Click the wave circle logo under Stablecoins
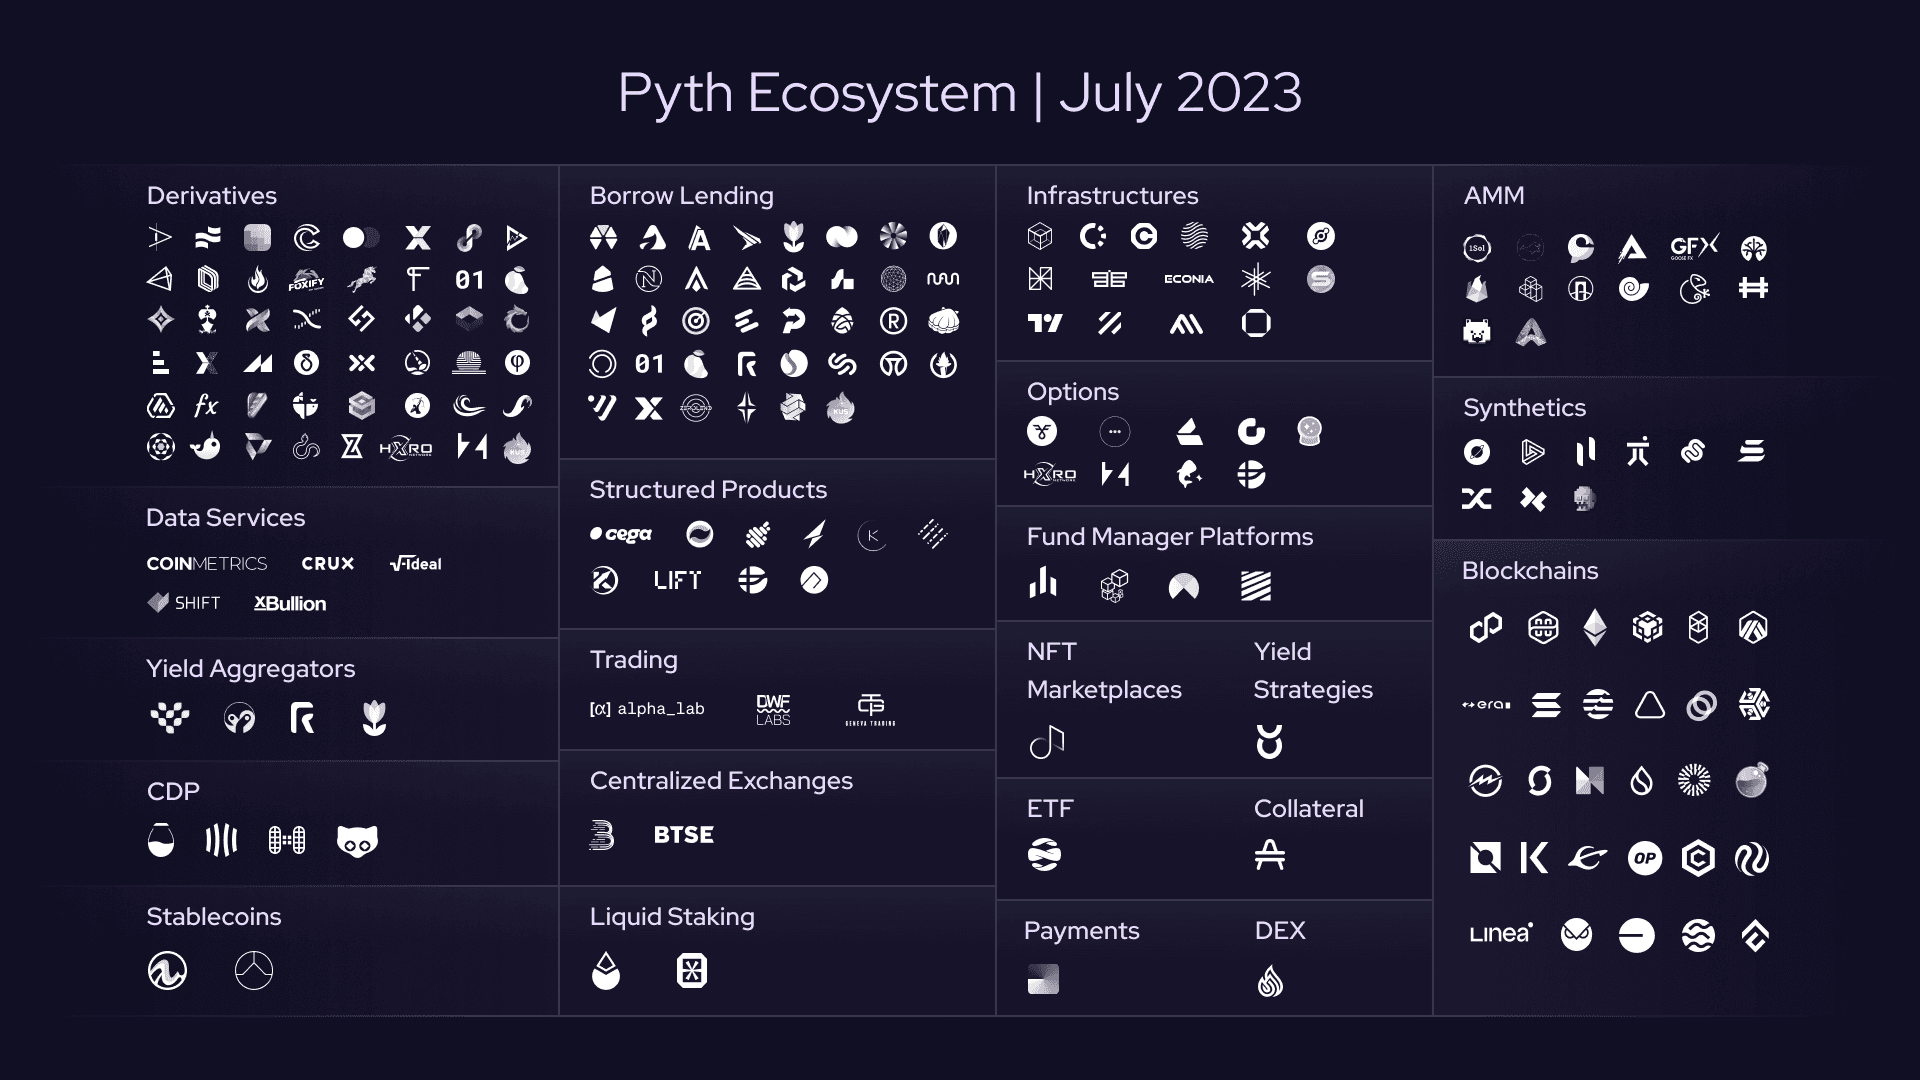This screenshot has height=1080, width=1920. point(167,971)
